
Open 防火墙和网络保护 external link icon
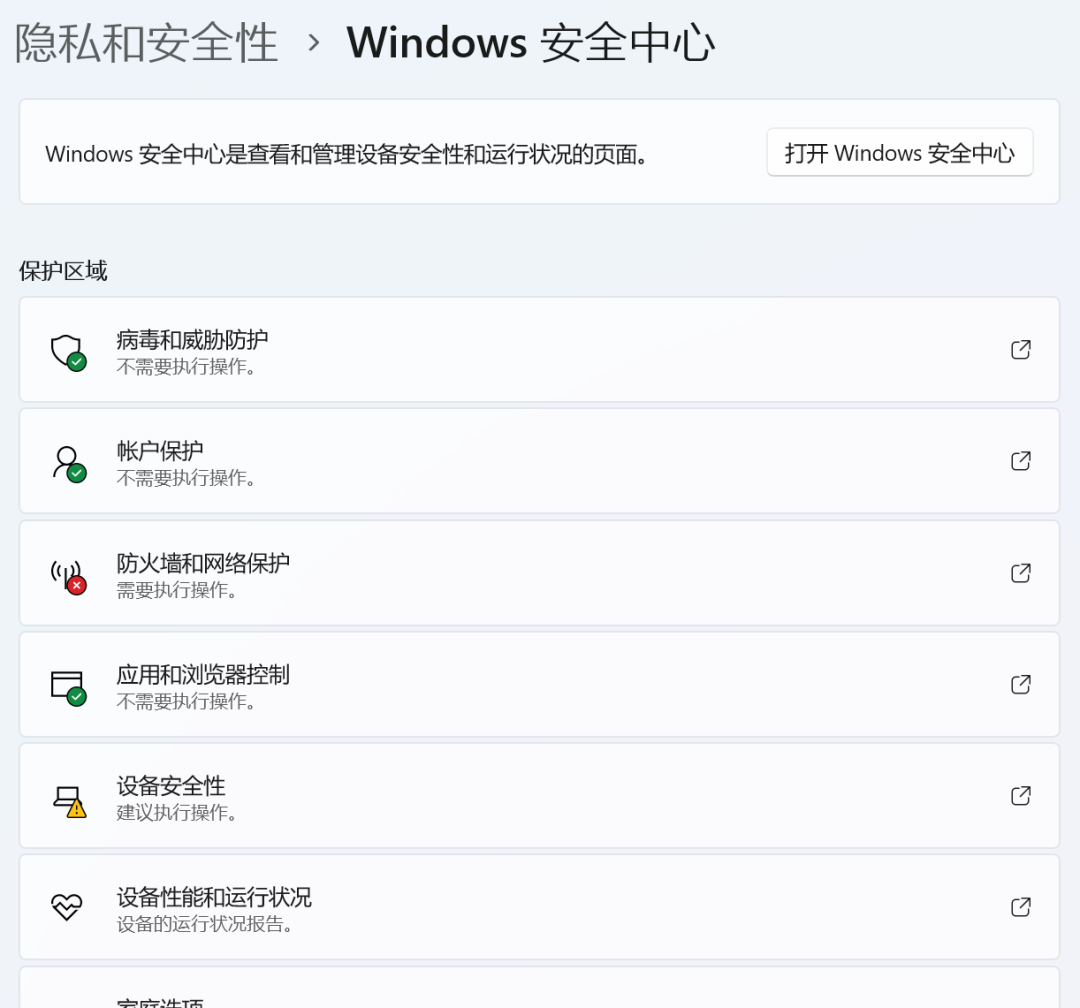(x=1021, y=573)
